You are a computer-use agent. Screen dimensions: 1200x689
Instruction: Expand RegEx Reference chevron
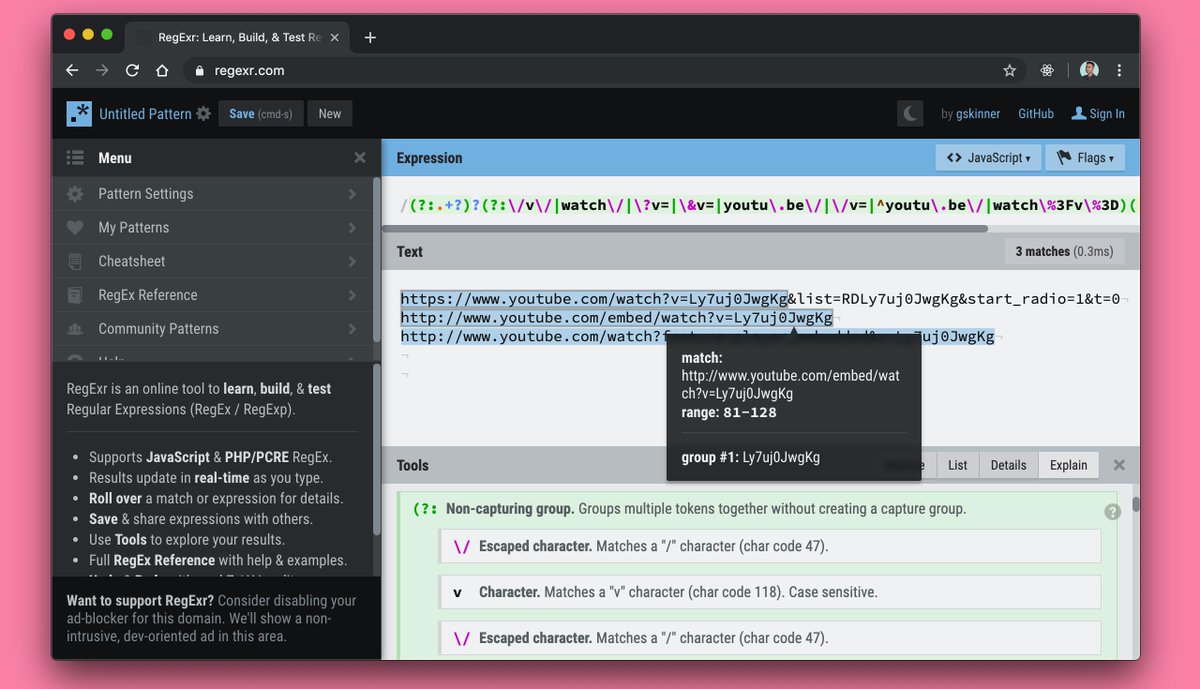click(x=352, y=295)
